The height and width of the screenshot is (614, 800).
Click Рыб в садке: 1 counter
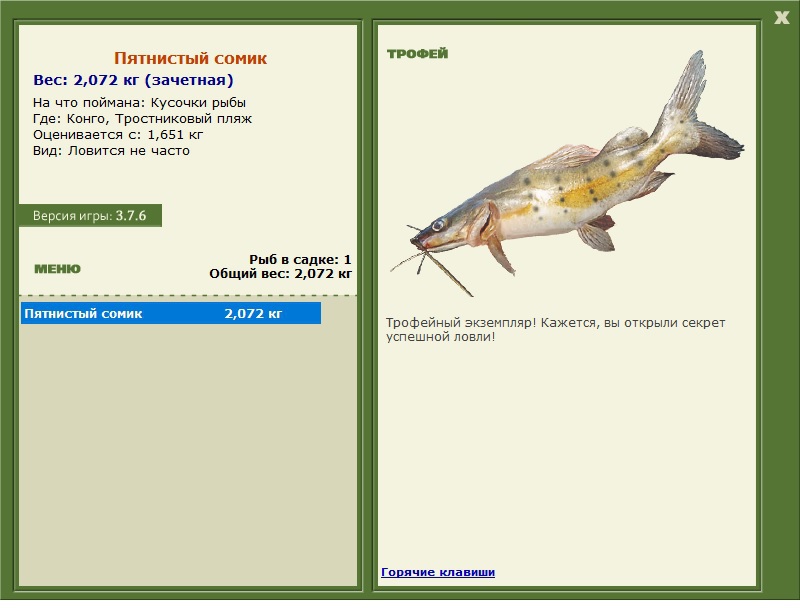[x=300, y=259]
